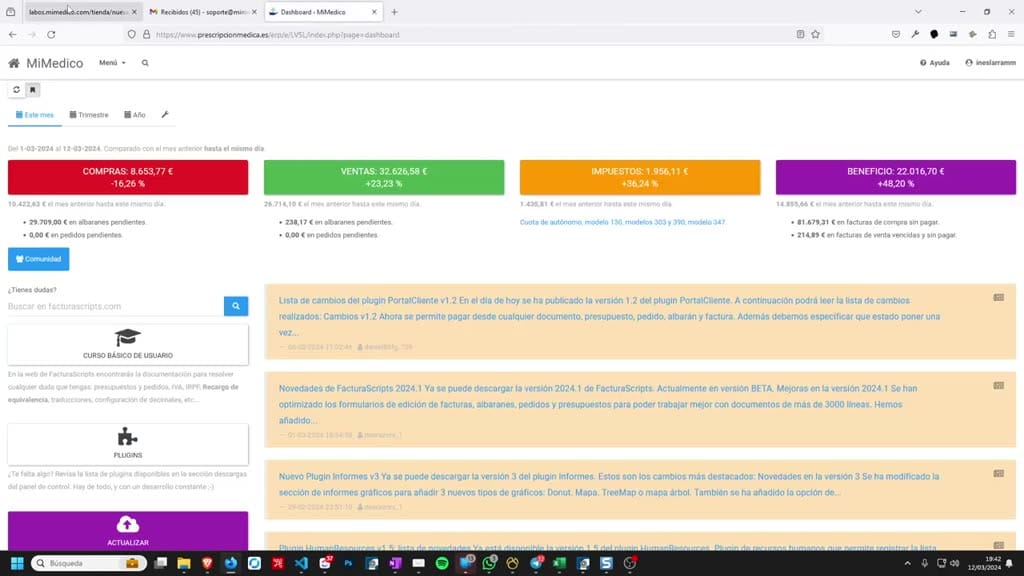This screenshot has width=1024, height=576.
Task: Click the icon on the PortalCliente news card
Action: 999,298
